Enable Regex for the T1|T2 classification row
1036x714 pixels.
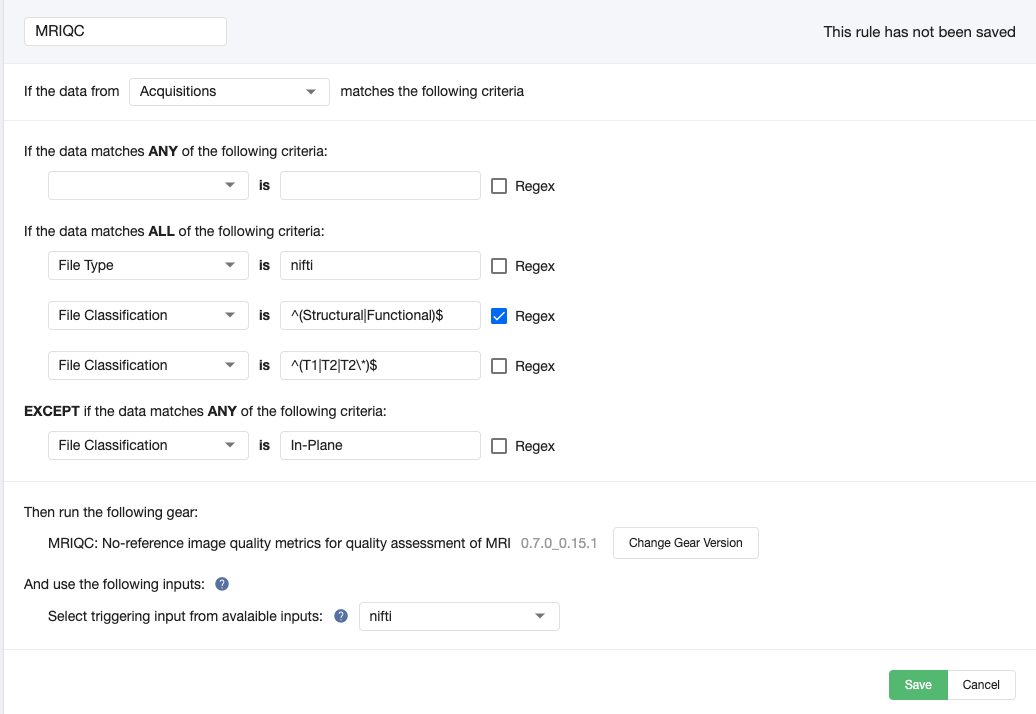click(499, 366)
